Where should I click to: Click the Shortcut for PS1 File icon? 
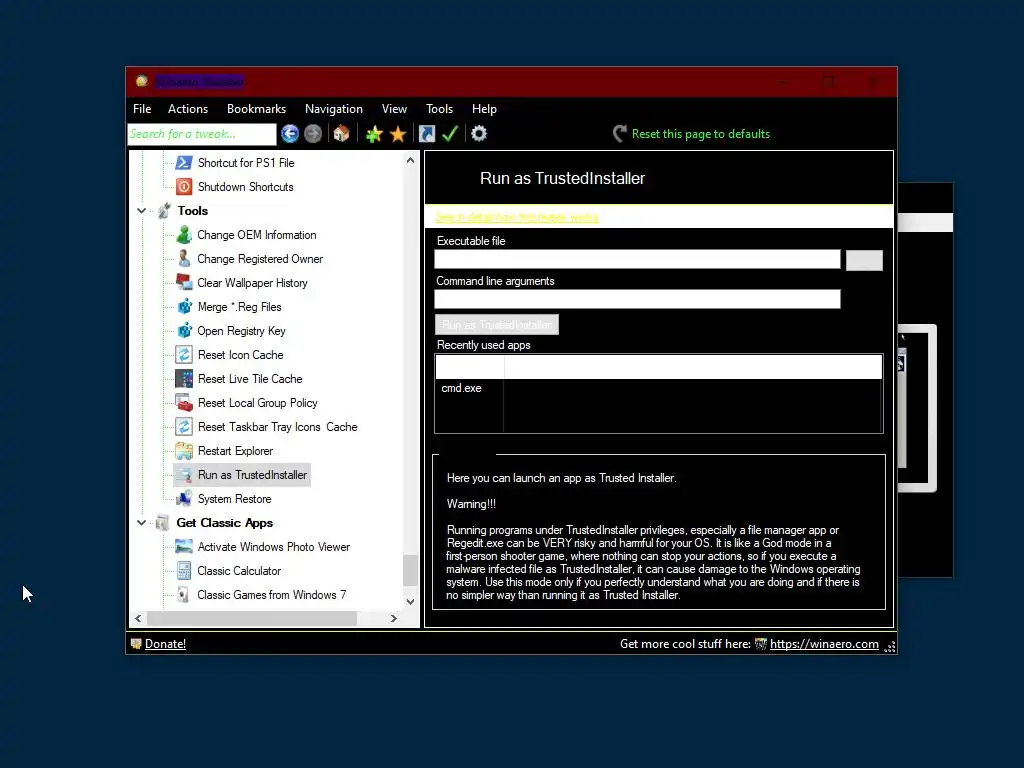[184, 163]
